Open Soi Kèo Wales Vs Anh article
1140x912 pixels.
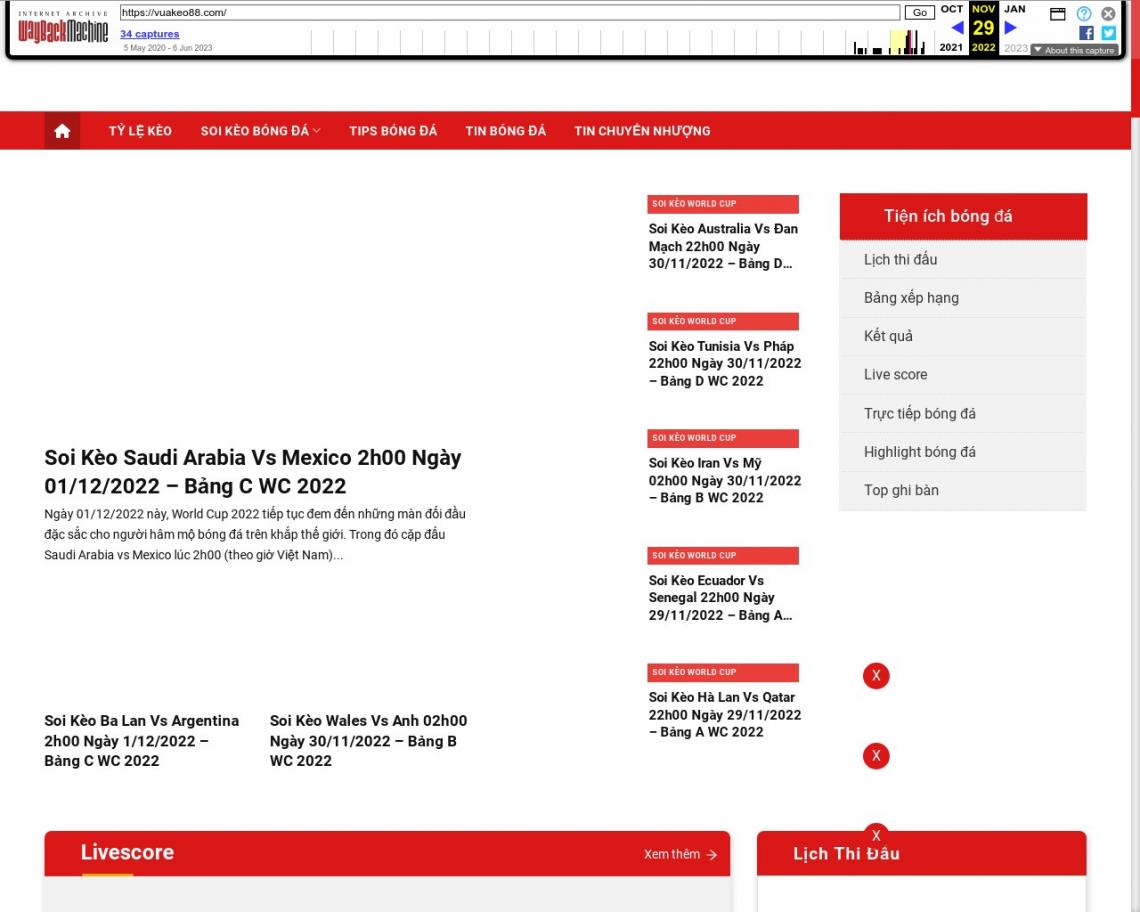pos(369,740)
